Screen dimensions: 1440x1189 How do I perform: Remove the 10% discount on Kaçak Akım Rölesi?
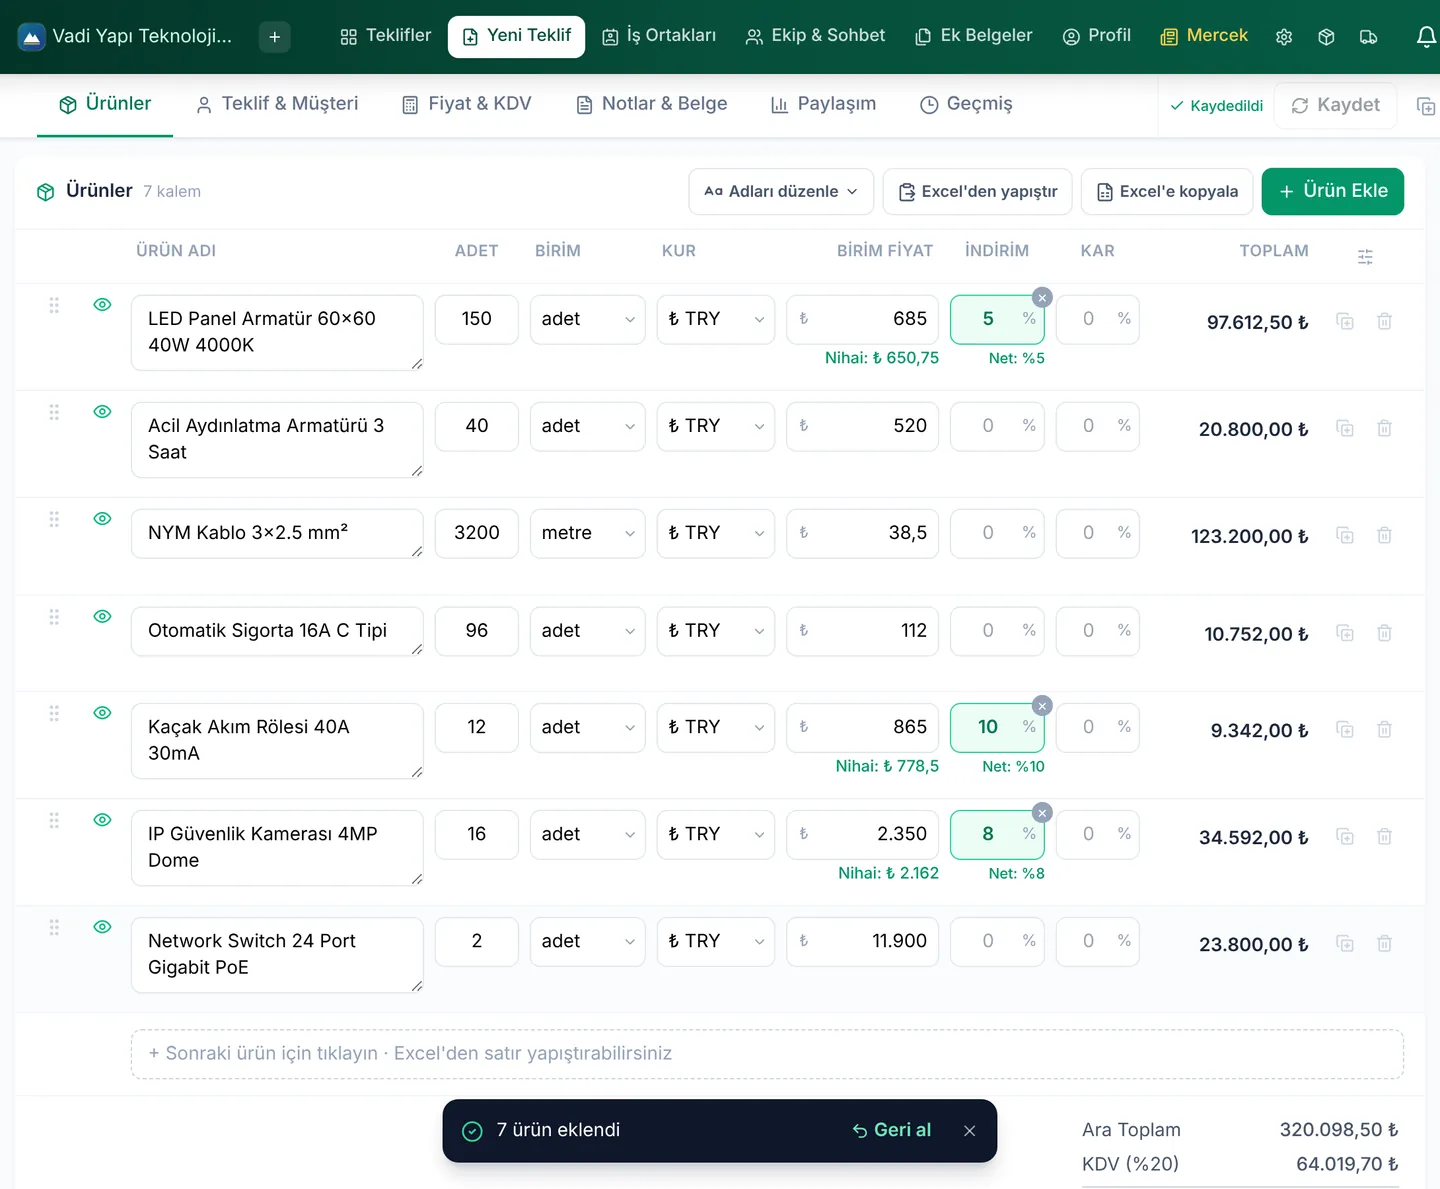point(1042,706)
